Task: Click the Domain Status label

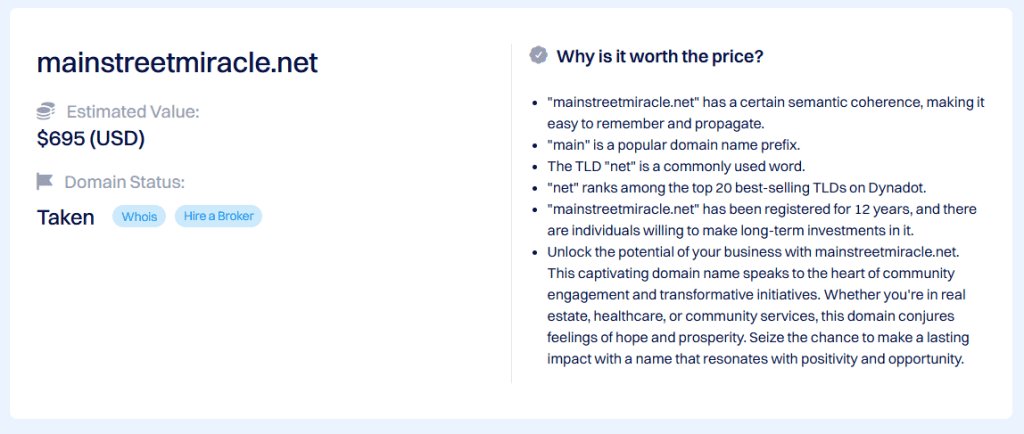Action: 125,182
